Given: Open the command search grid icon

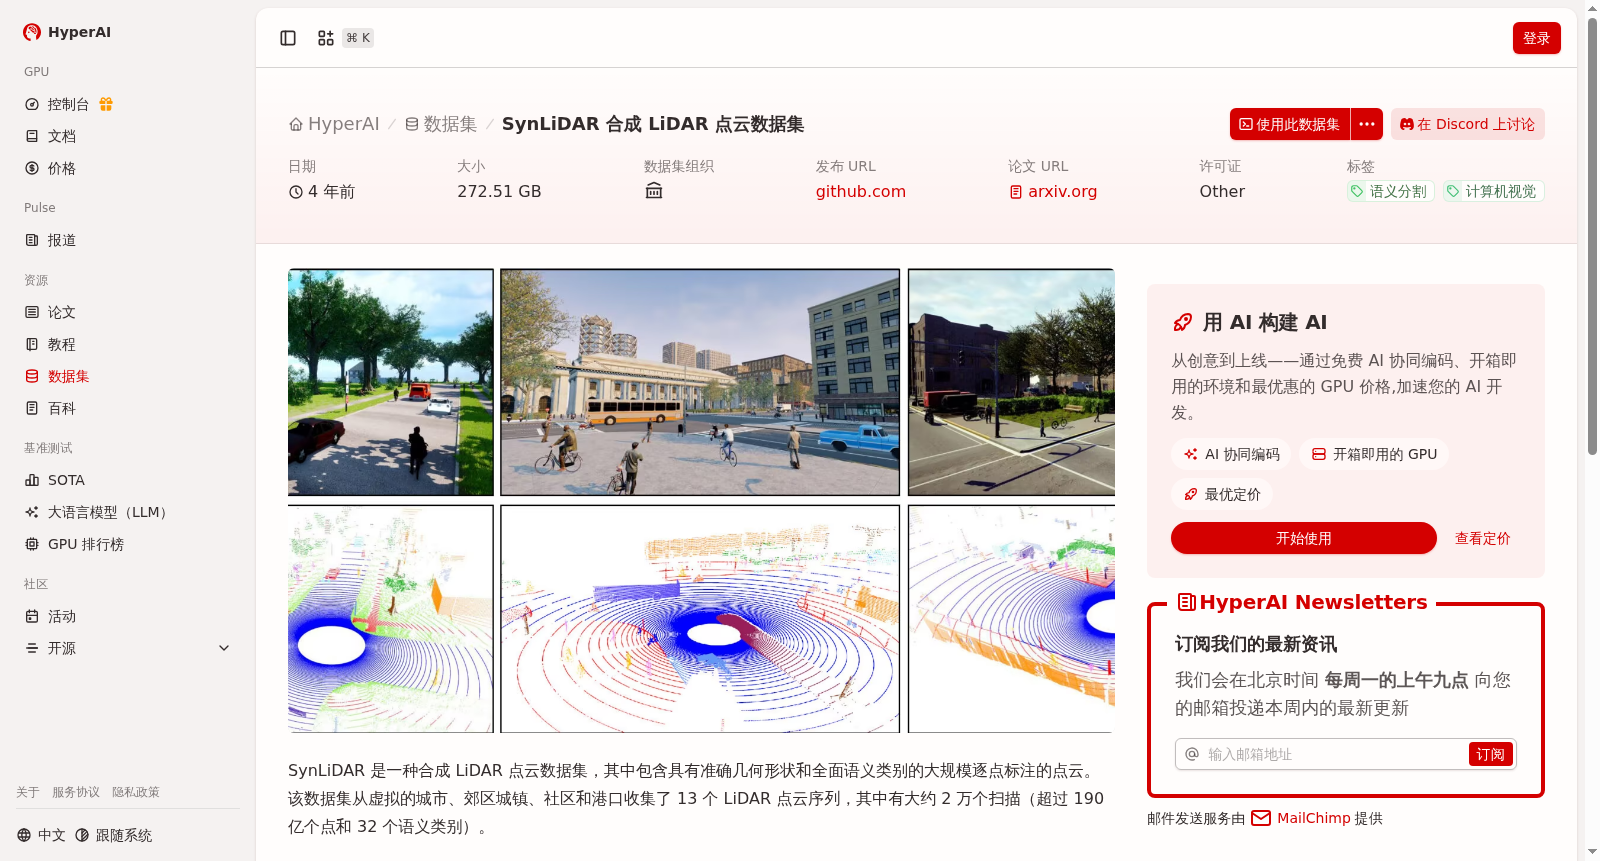Looking at the screenshot, I should pos(326,38).
